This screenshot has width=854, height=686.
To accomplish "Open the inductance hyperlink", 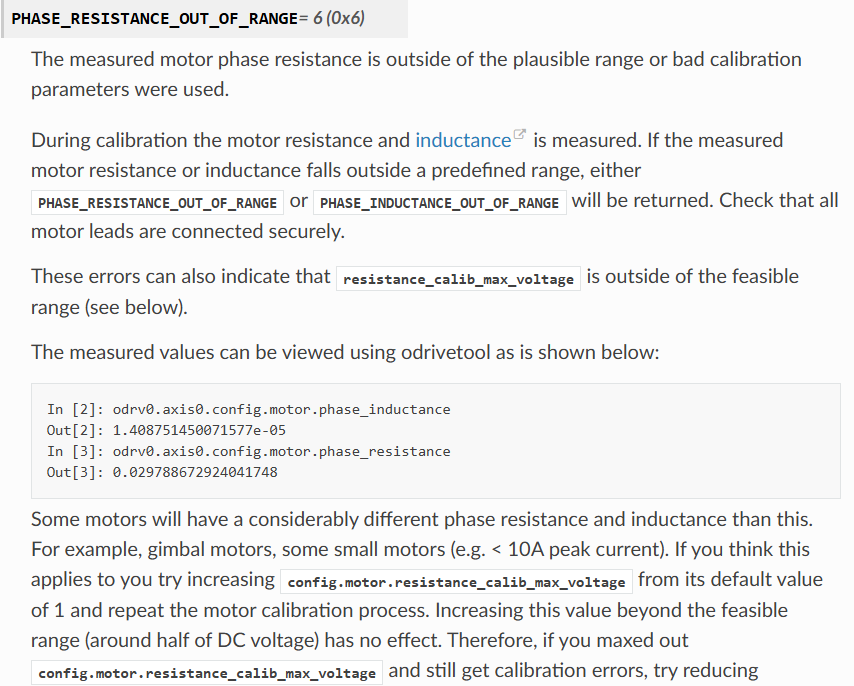I will tap(463, 140).
